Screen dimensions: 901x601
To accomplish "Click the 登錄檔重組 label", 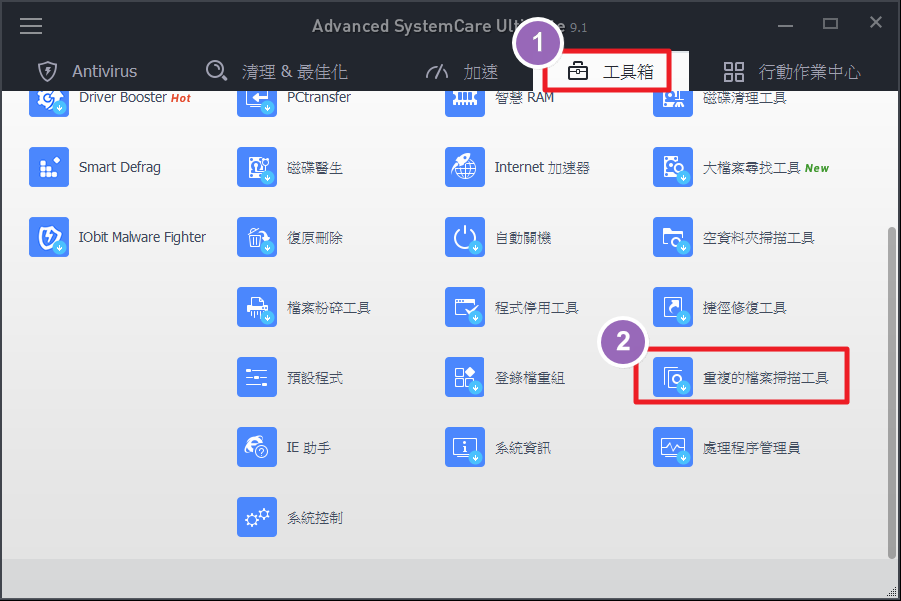I will tap(530, 378).
